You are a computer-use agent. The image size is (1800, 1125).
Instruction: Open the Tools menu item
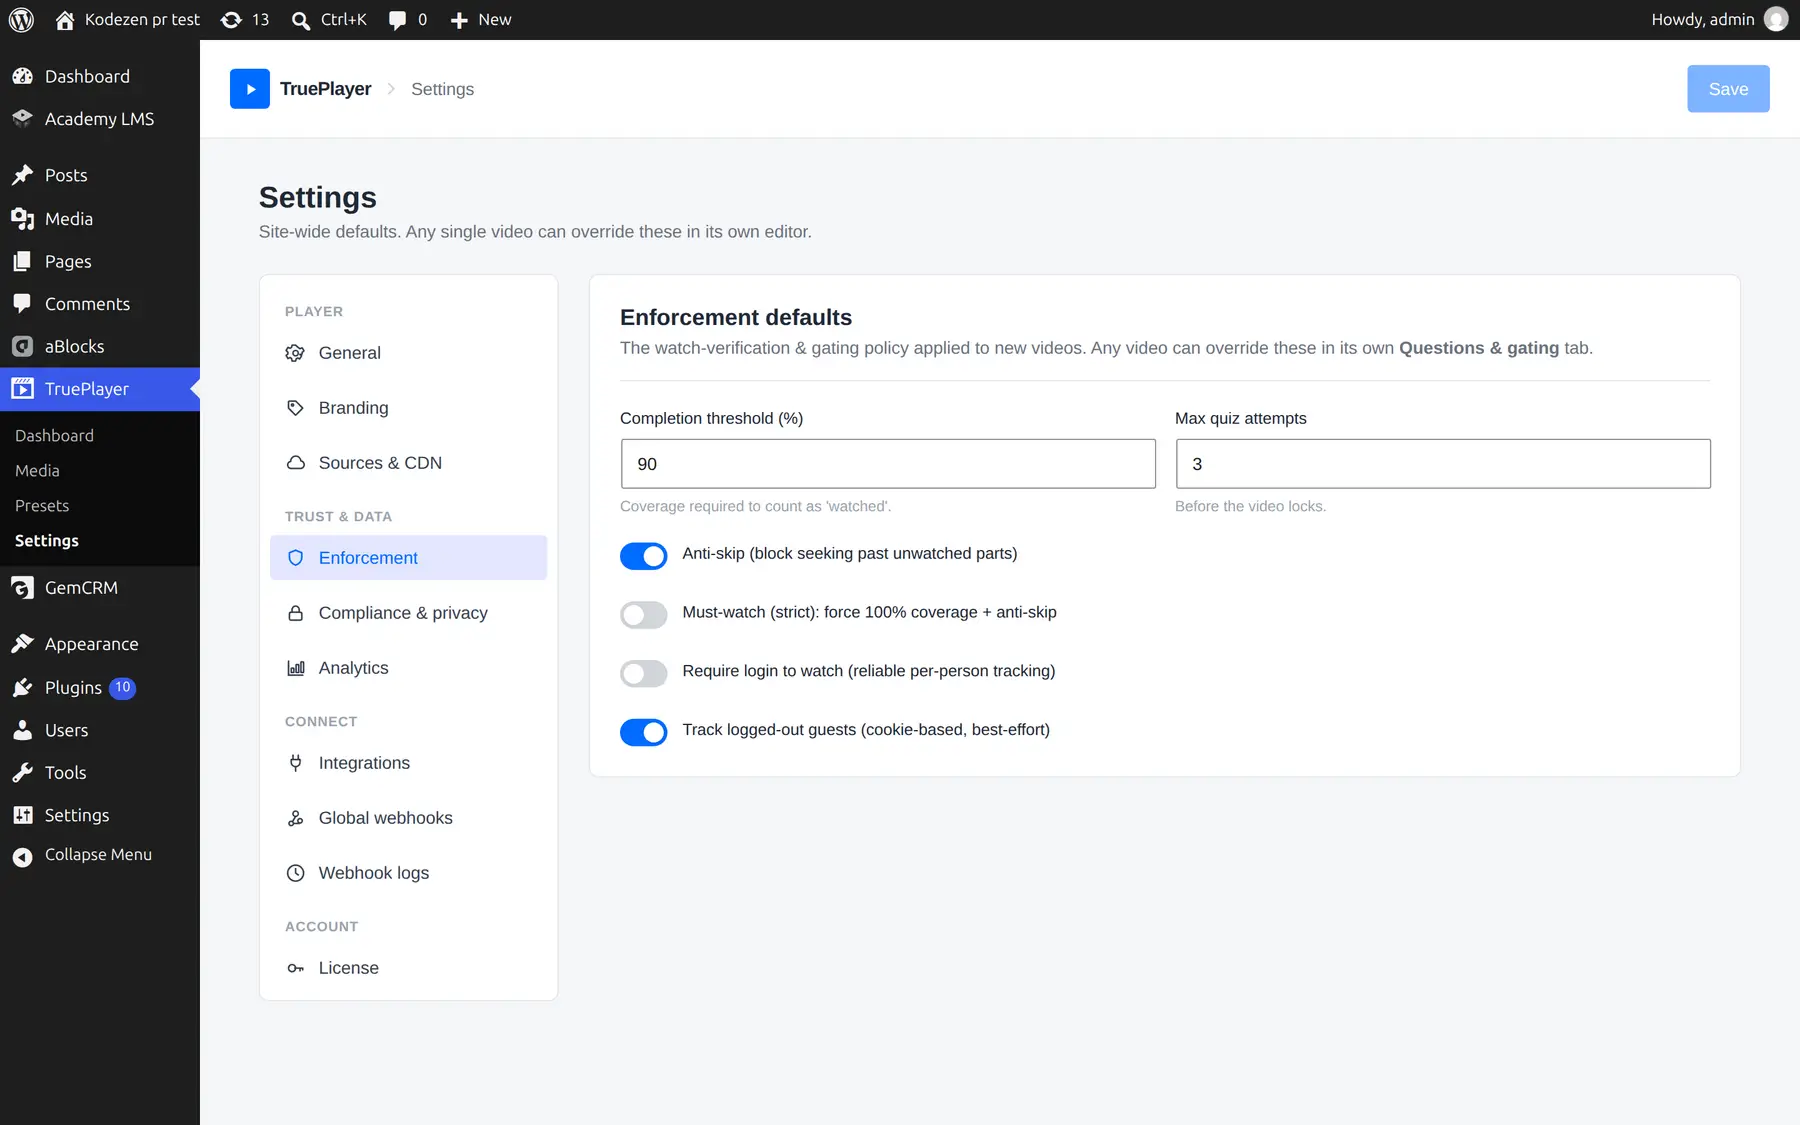(100, 773)
